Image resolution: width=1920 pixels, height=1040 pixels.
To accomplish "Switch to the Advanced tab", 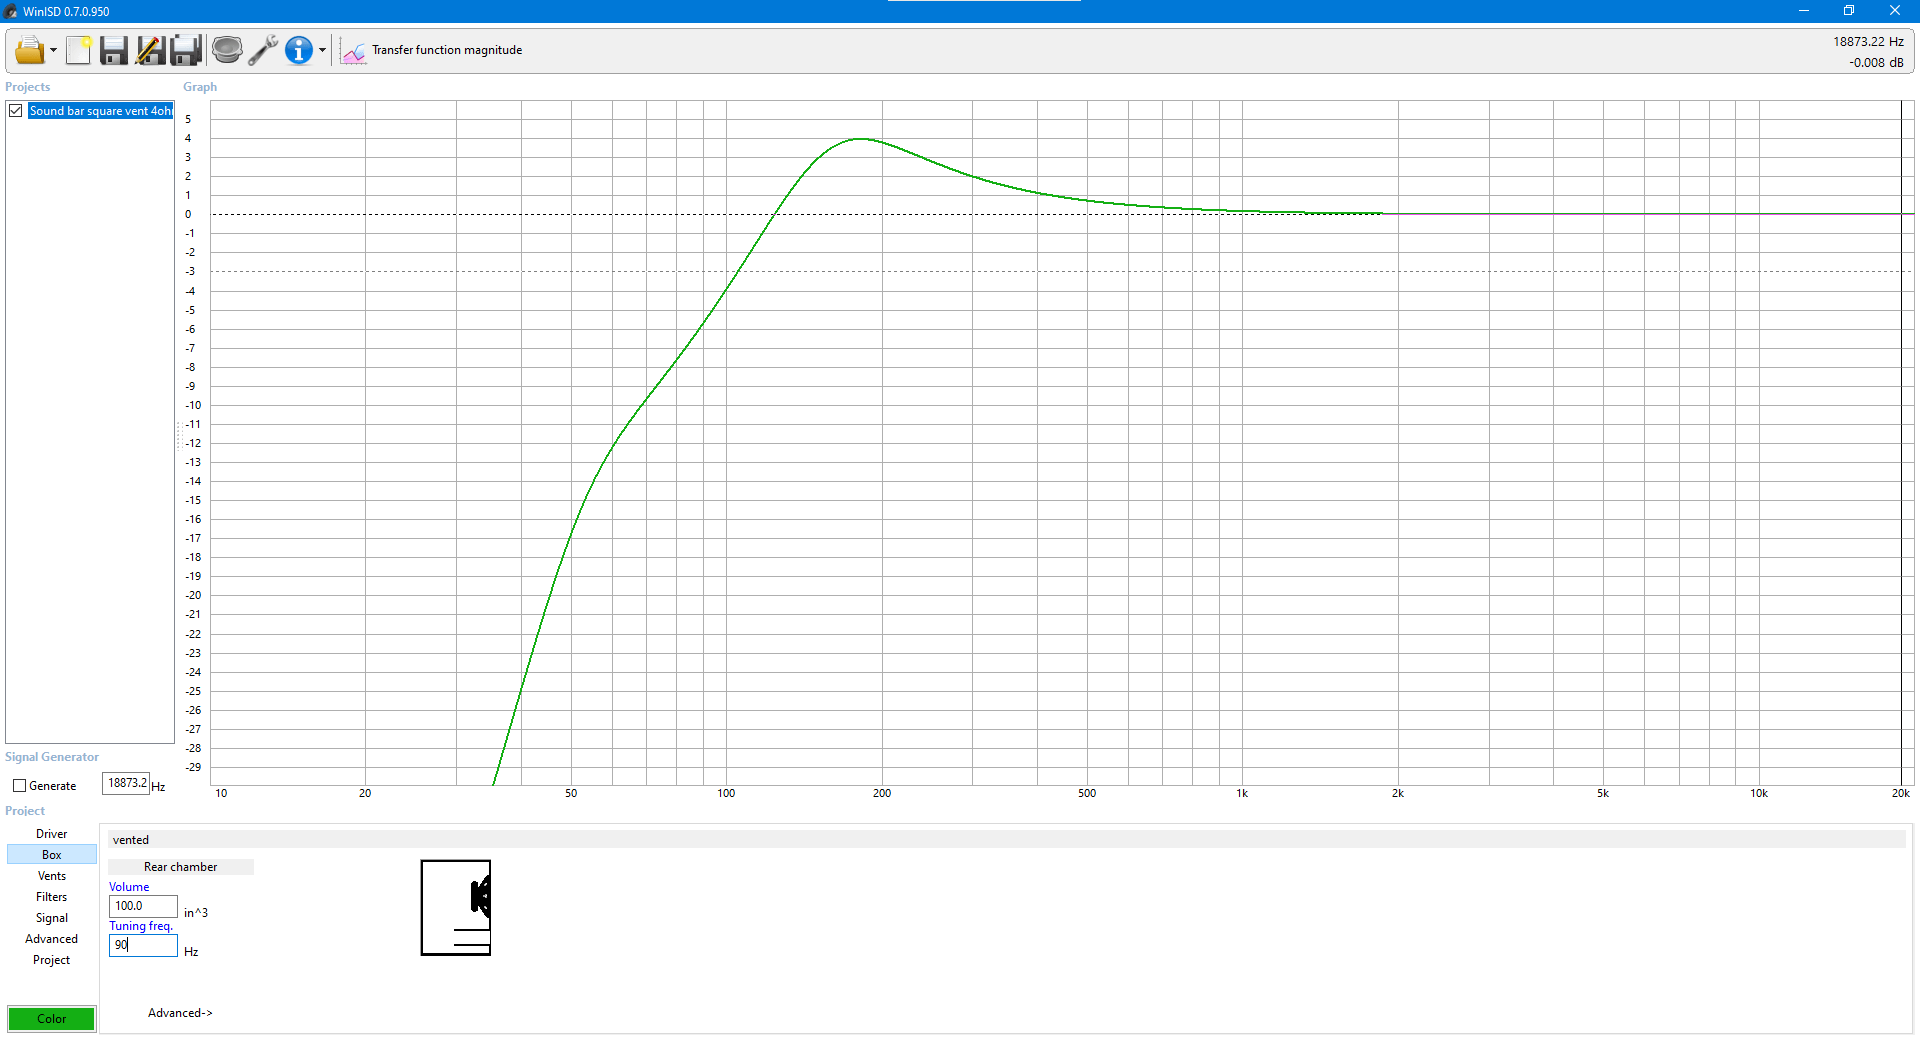I will point(52,939).
